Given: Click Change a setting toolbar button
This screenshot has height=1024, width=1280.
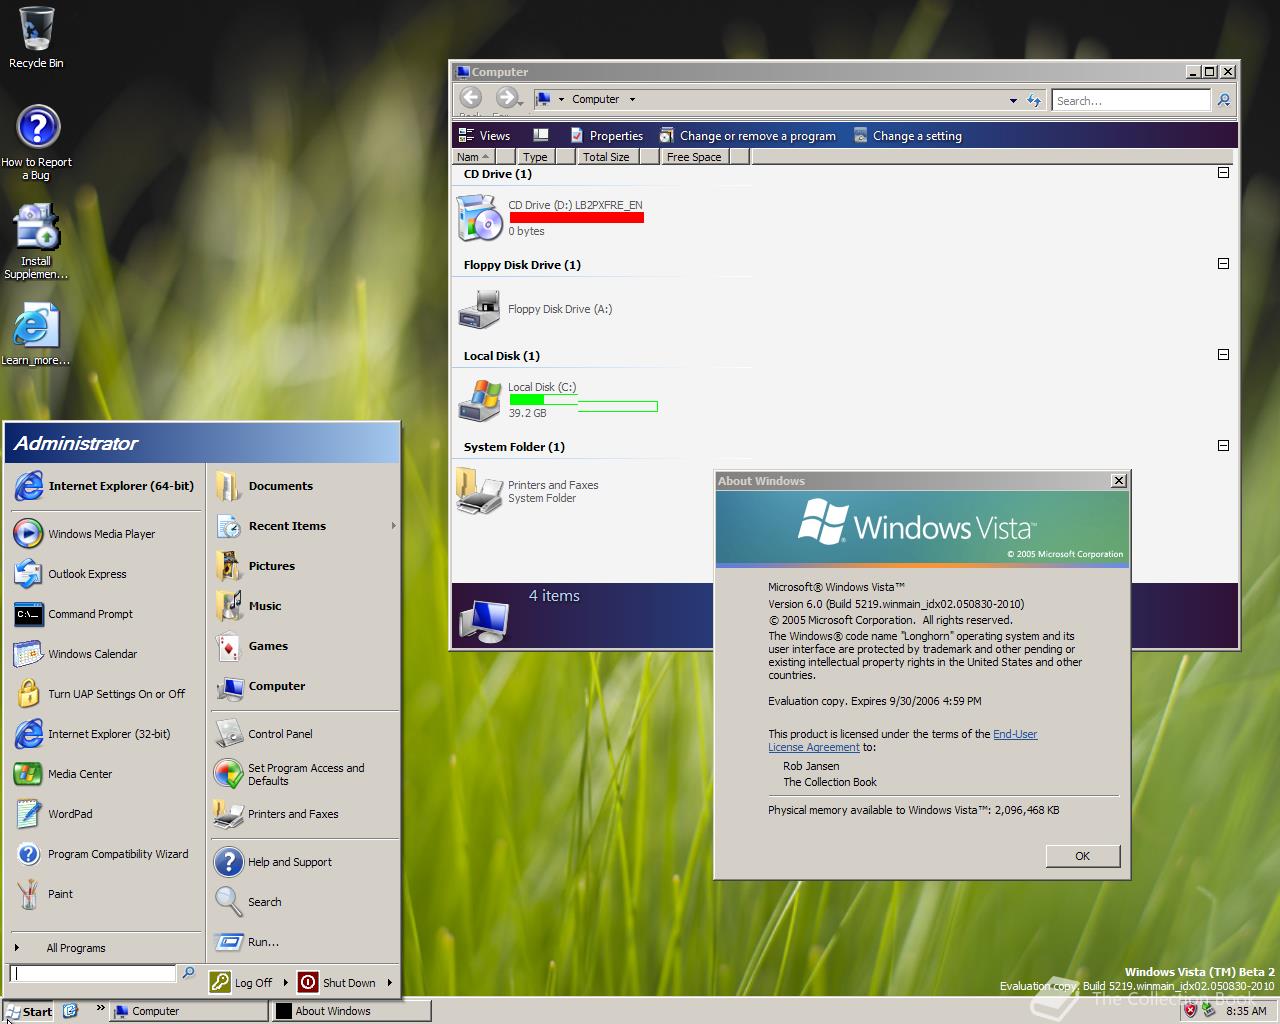Looking at the screenshot, I should [x=908, y=136].
